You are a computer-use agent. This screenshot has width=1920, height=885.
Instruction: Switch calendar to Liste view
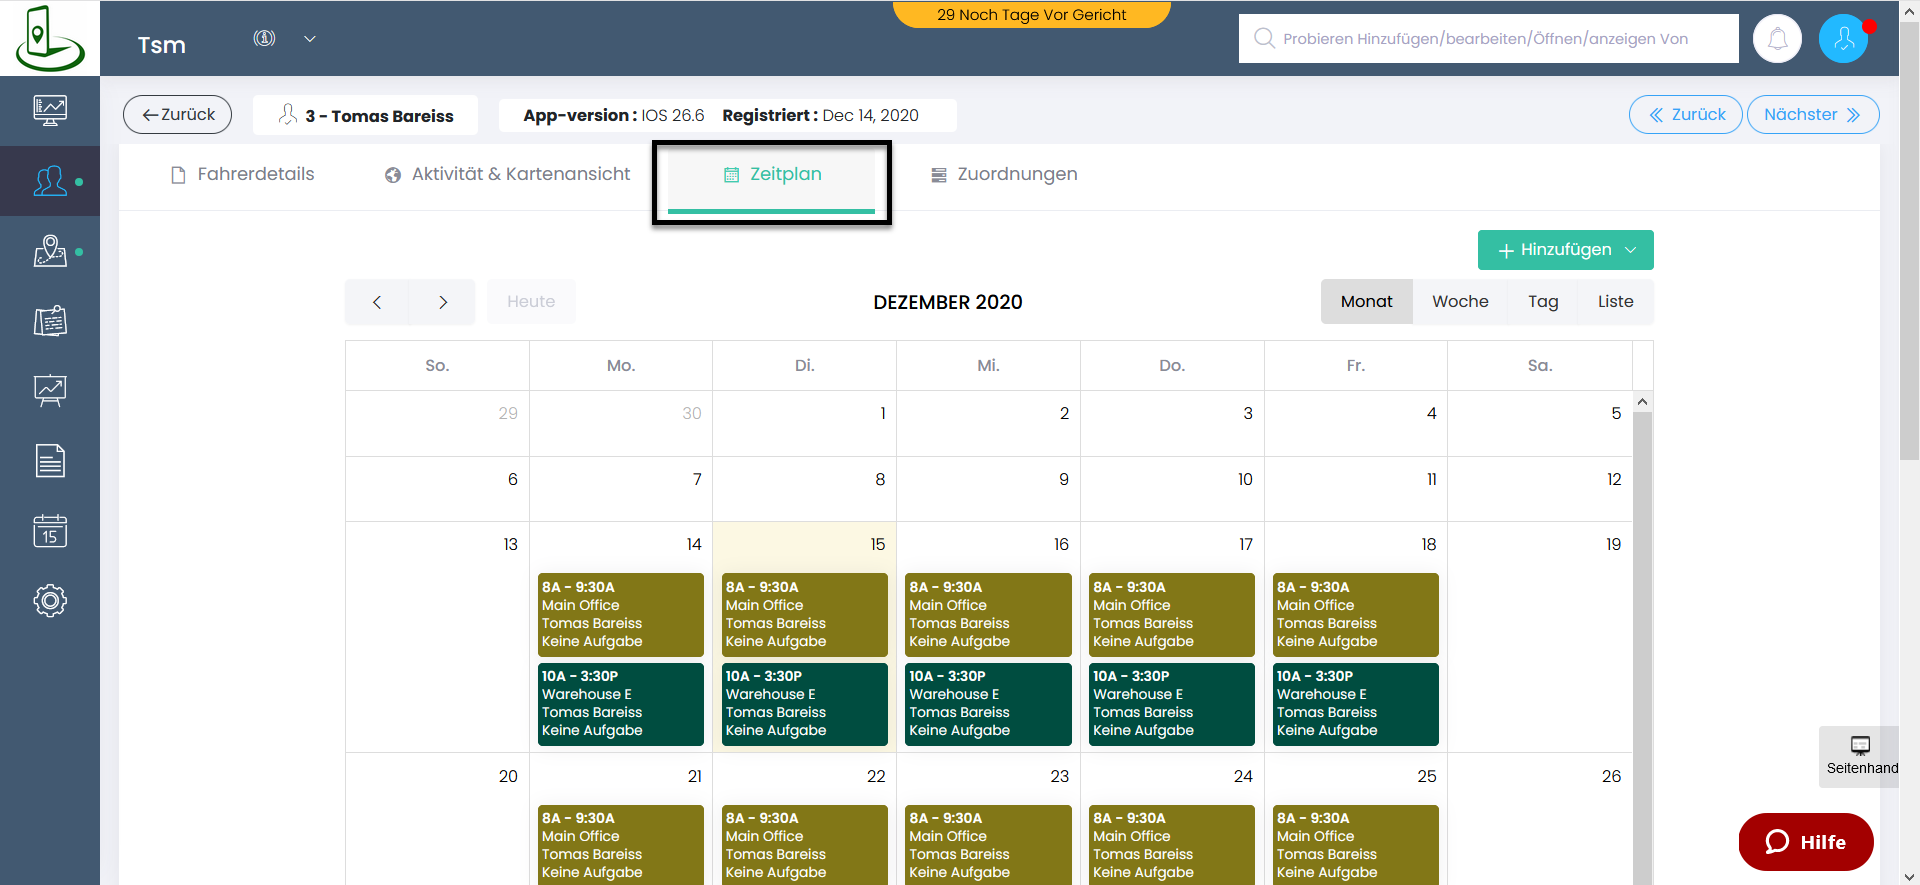coord(1615,302)
